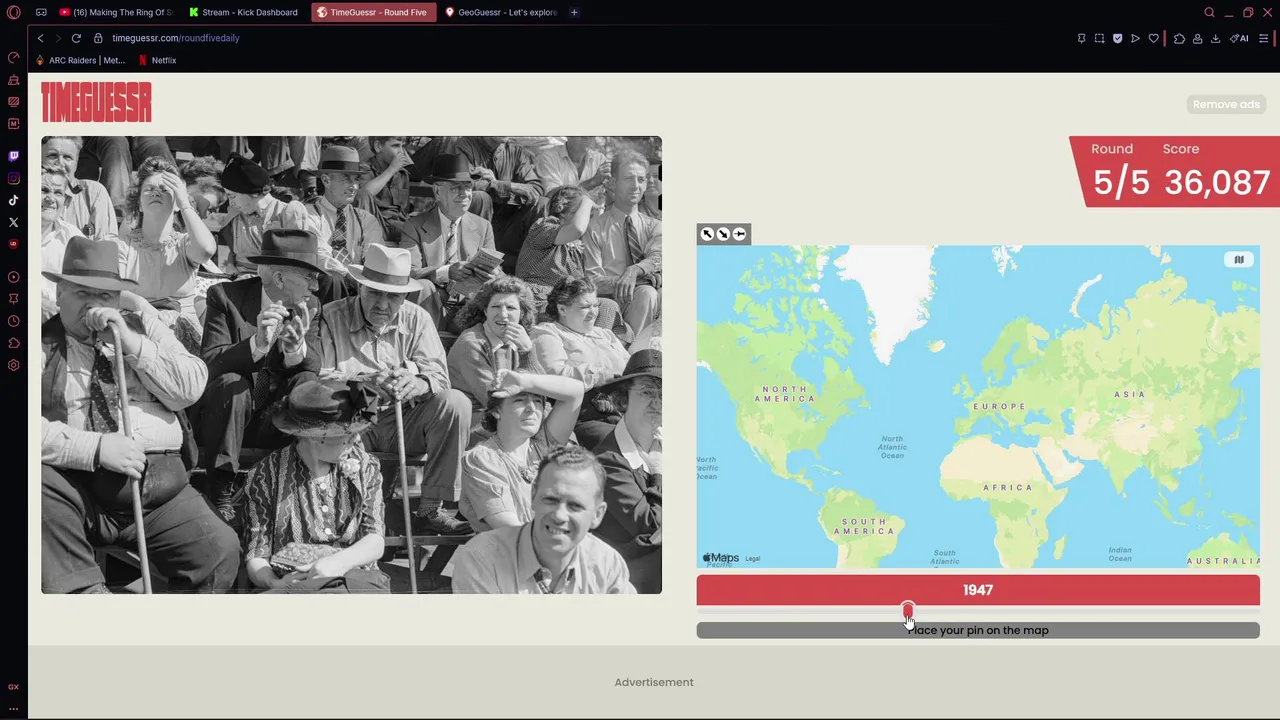This screenshot has width=1280, height=720.
Task: Open the Opera menu logo
Action: (x=13, y=12)
